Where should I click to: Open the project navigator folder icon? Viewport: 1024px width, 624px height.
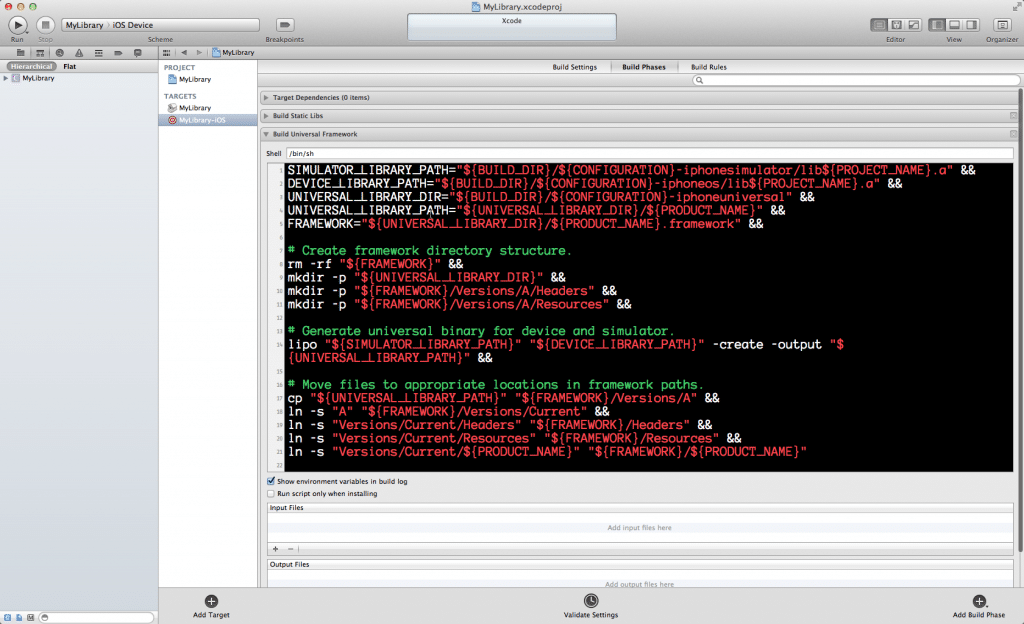[20, 53]
